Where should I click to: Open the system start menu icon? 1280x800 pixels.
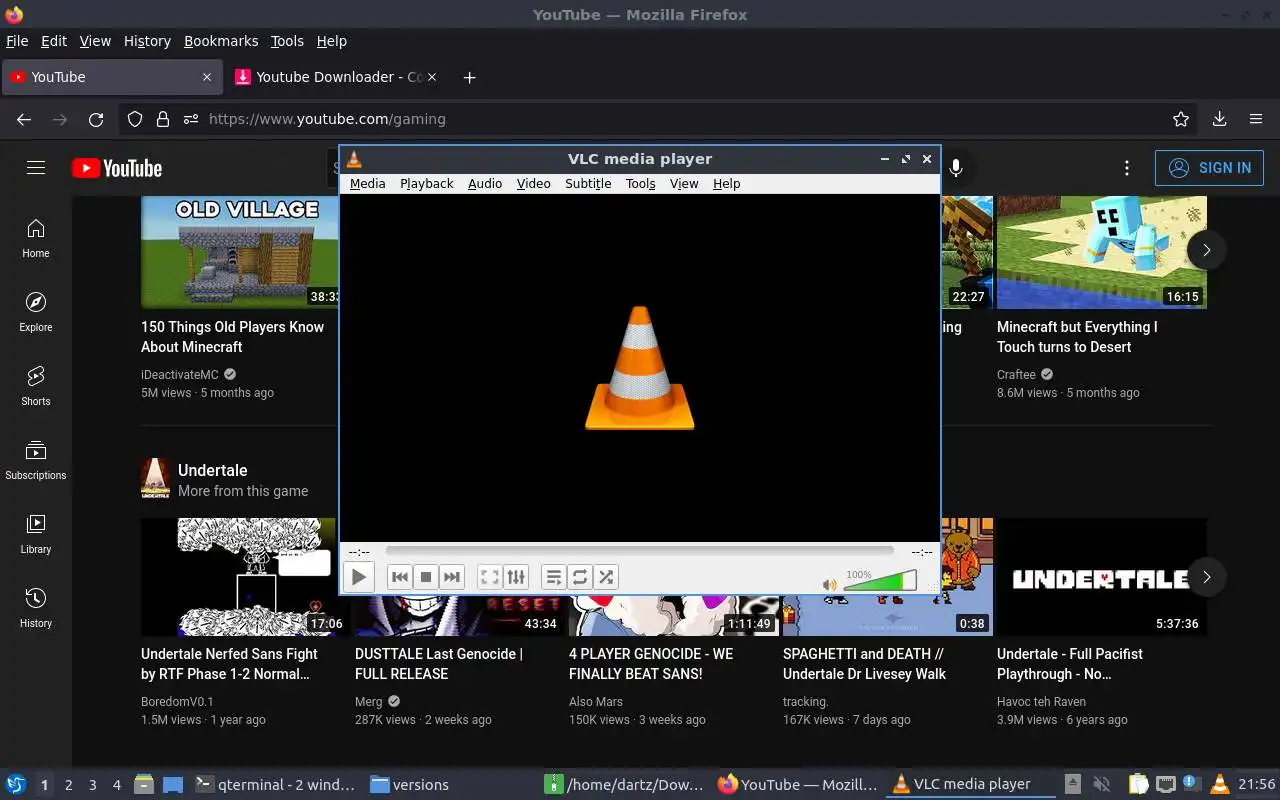(15, 785)
